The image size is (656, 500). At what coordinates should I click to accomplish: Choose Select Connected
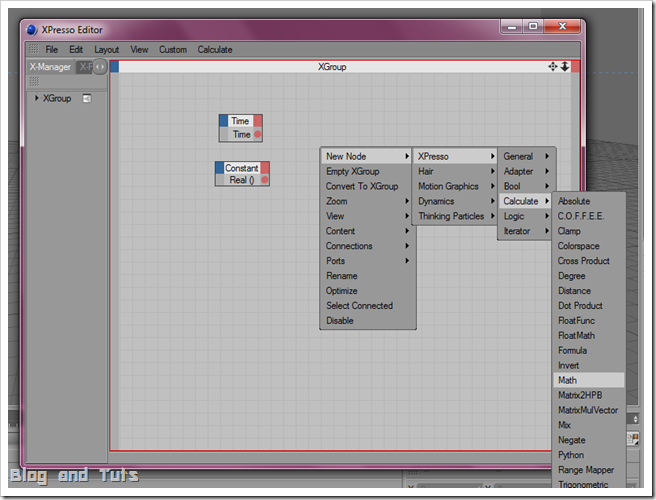(x=367, y=306)
